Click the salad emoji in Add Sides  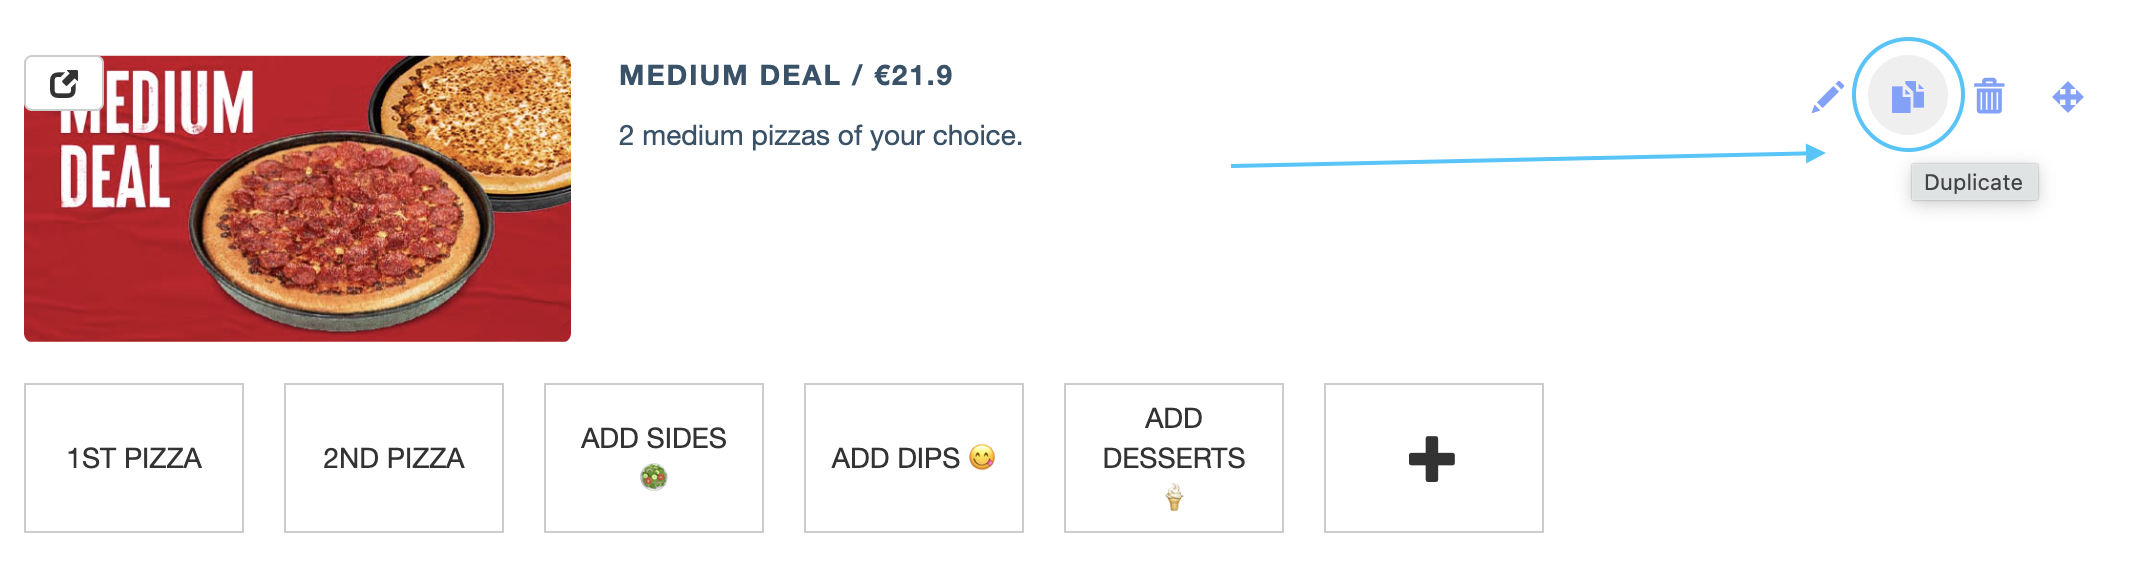[654, 478]
